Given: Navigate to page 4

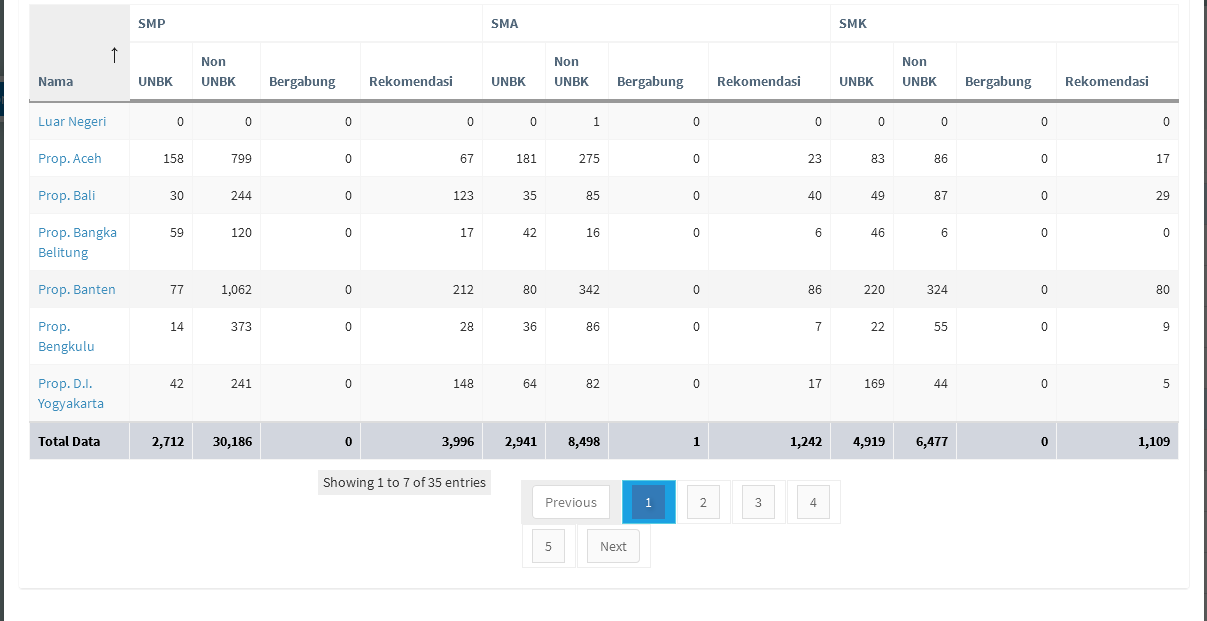Looking at the screenshot, I should tap(813, 502).
